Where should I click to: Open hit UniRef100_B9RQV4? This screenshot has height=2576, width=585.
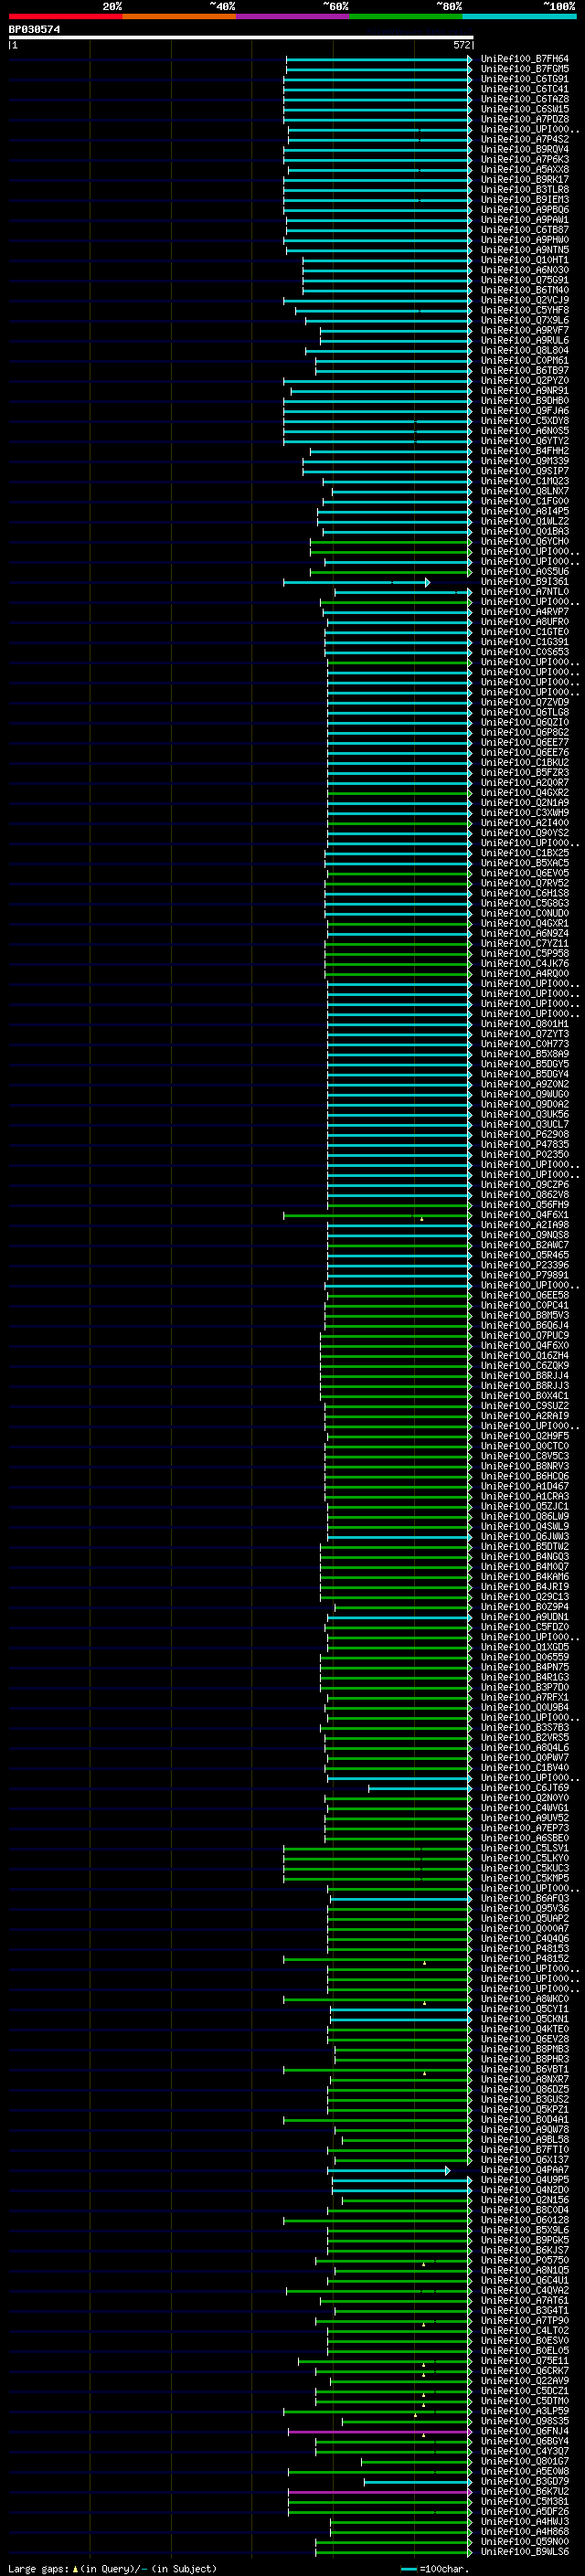pos(524,150)
